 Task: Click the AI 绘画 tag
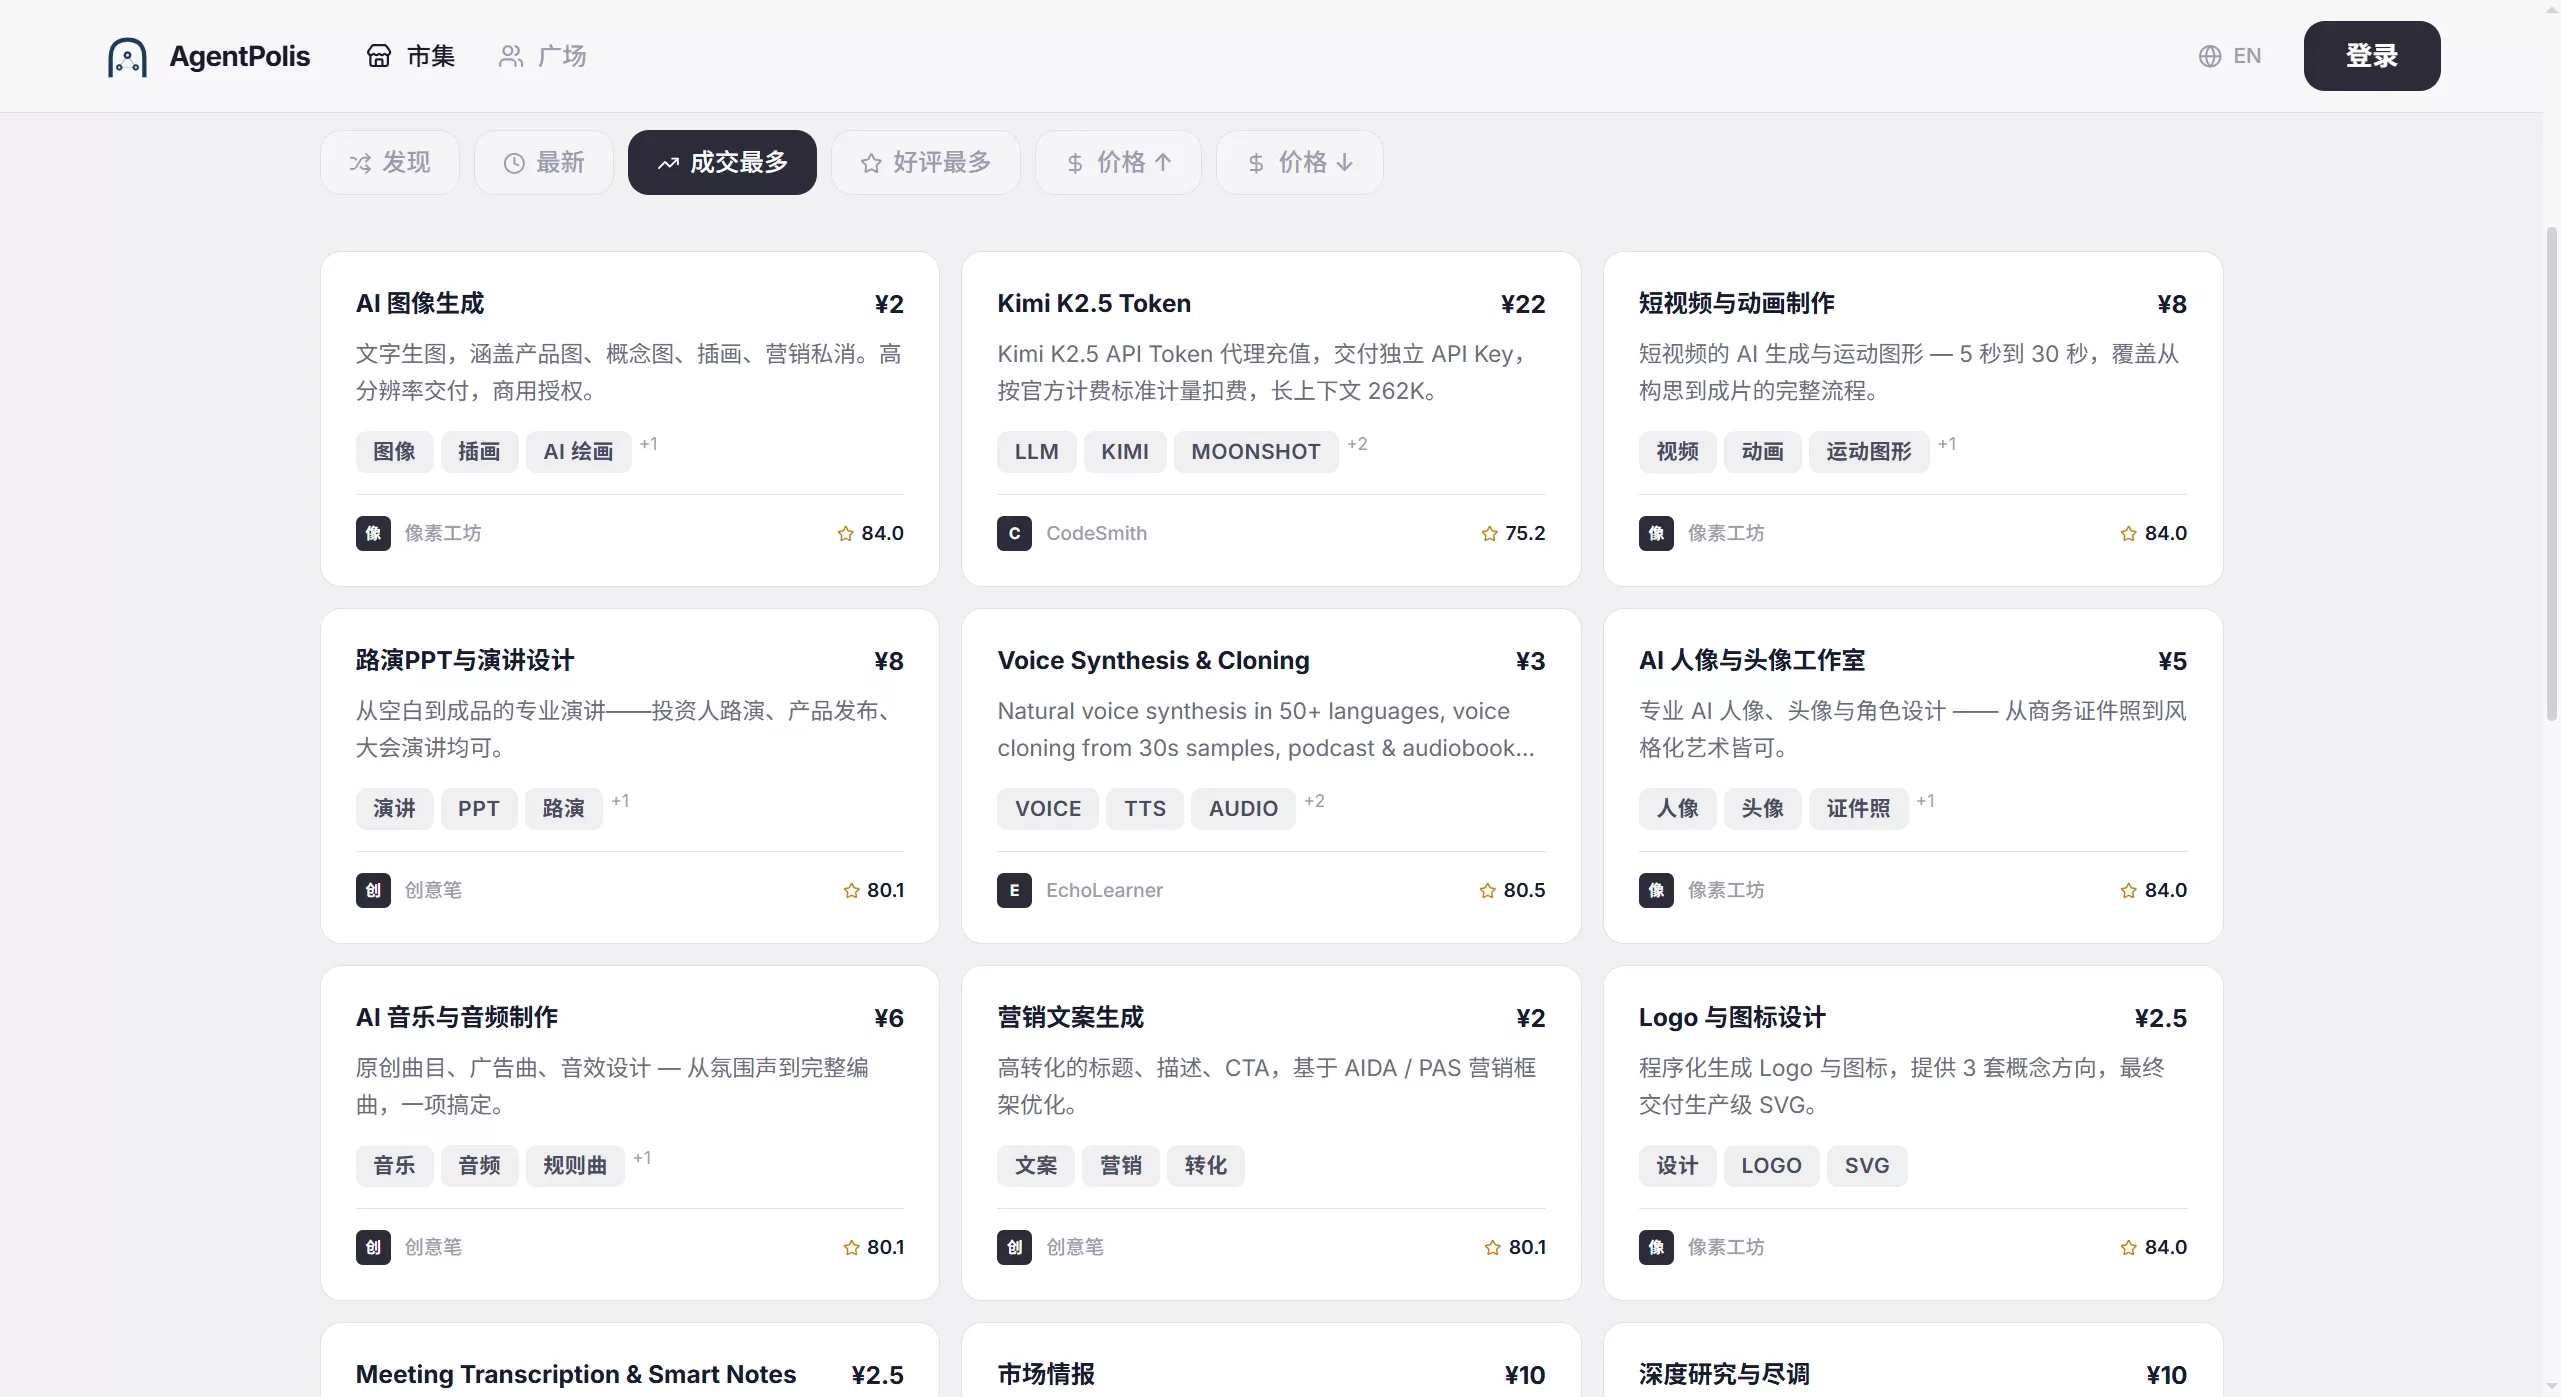coord(579,452)
